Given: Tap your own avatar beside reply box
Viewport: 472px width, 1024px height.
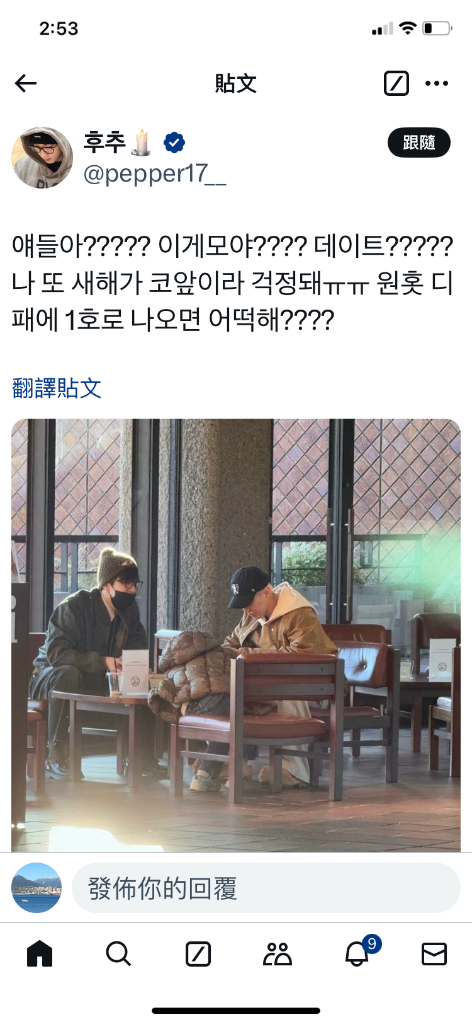Looking at the screenshot, I should [x=37, y=888].
